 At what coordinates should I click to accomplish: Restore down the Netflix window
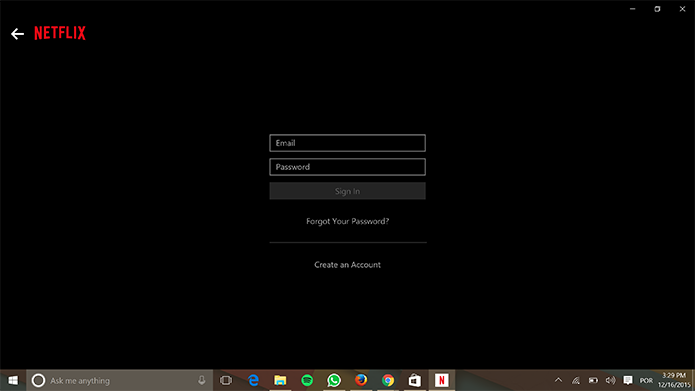657,9
